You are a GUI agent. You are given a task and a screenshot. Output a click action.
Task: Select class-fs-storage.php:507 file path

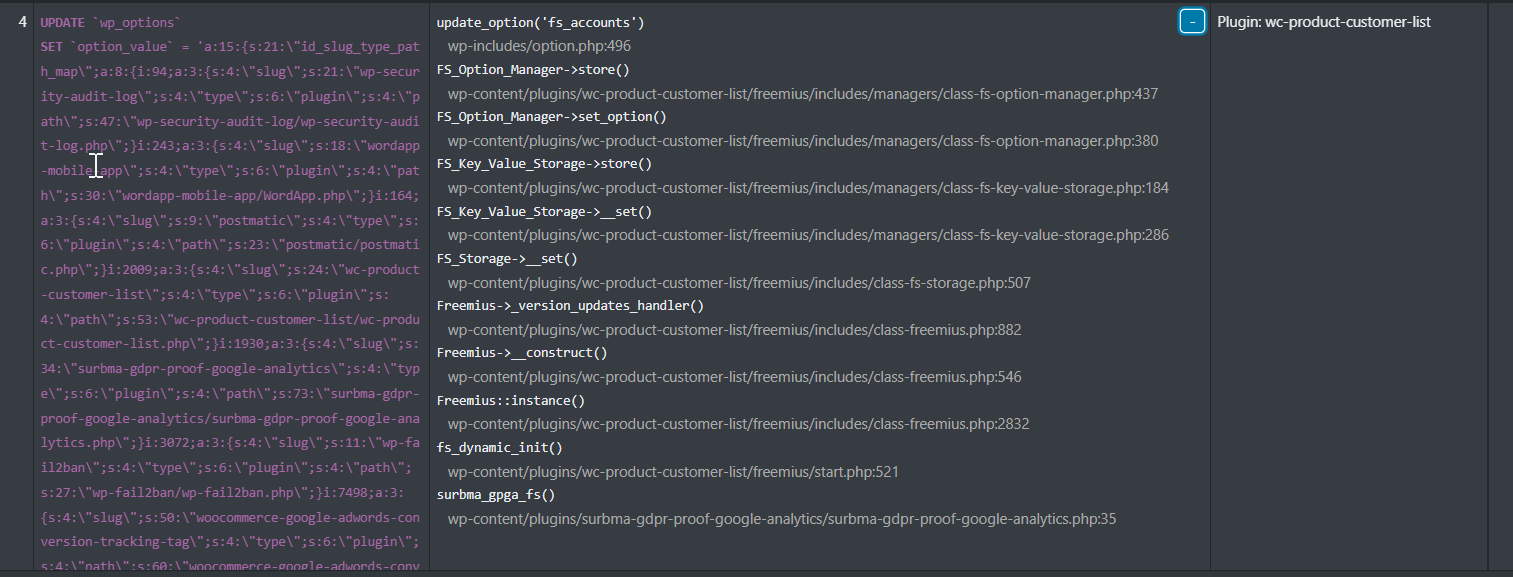coord(739,283)
